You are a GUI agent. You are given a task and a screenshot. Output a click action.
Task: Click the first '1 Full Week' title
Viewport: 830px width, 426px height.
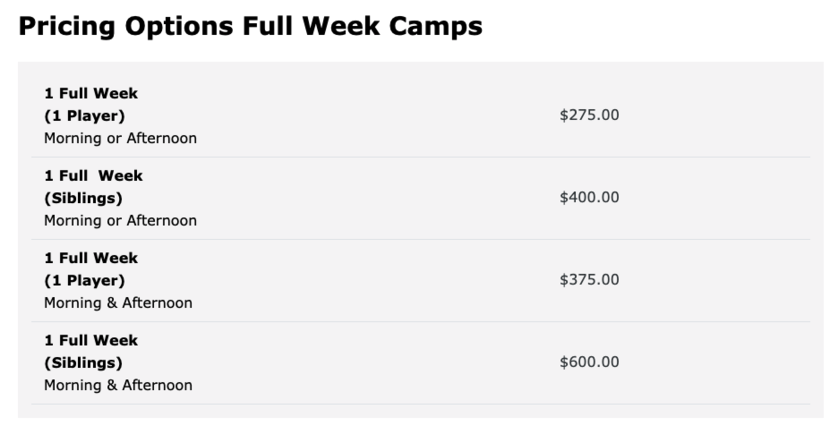tap(91, 93)
